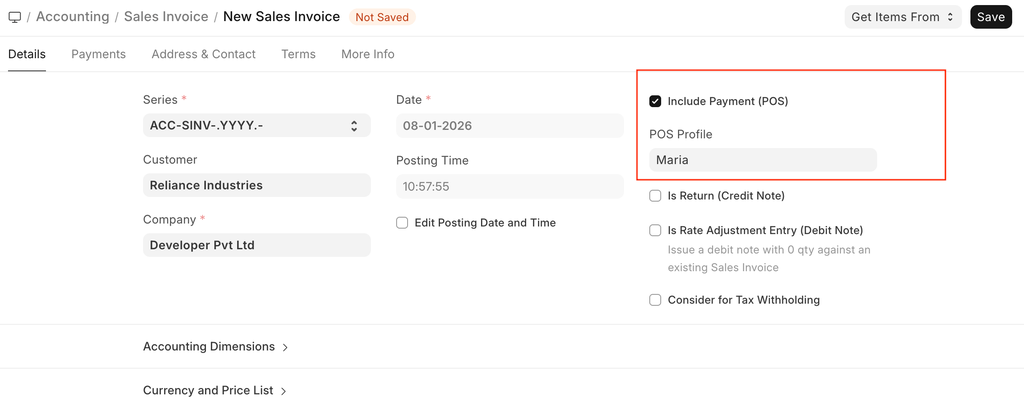
Task: Switch to the Payments tab
Action: pos(98,54)
